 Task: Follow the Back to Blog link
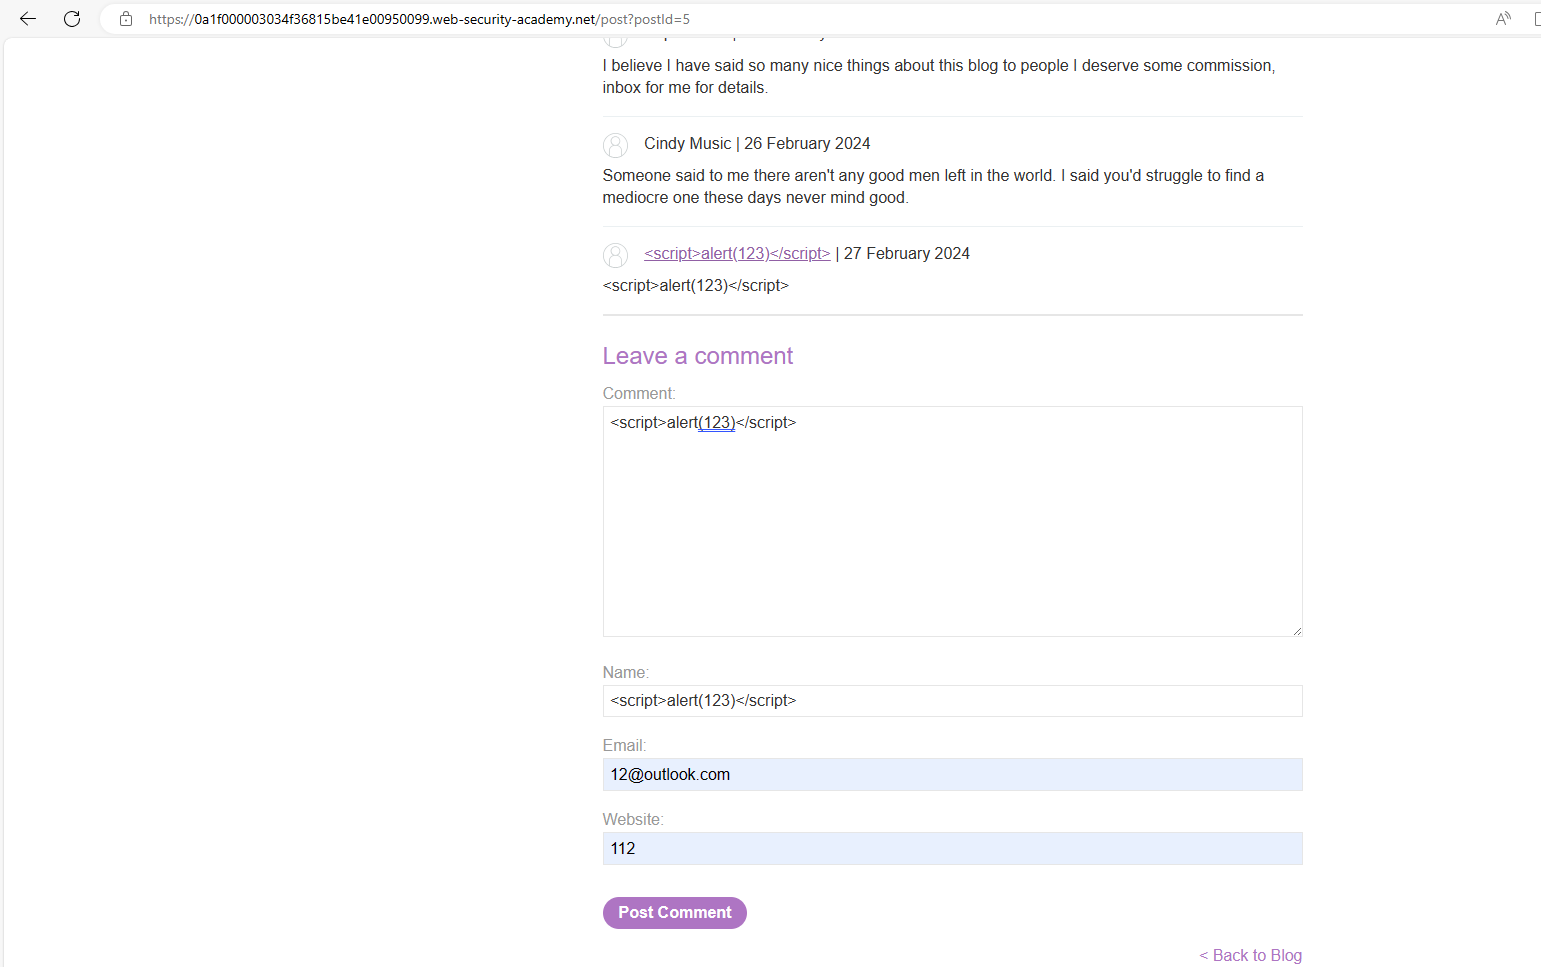coord(1250,955)
